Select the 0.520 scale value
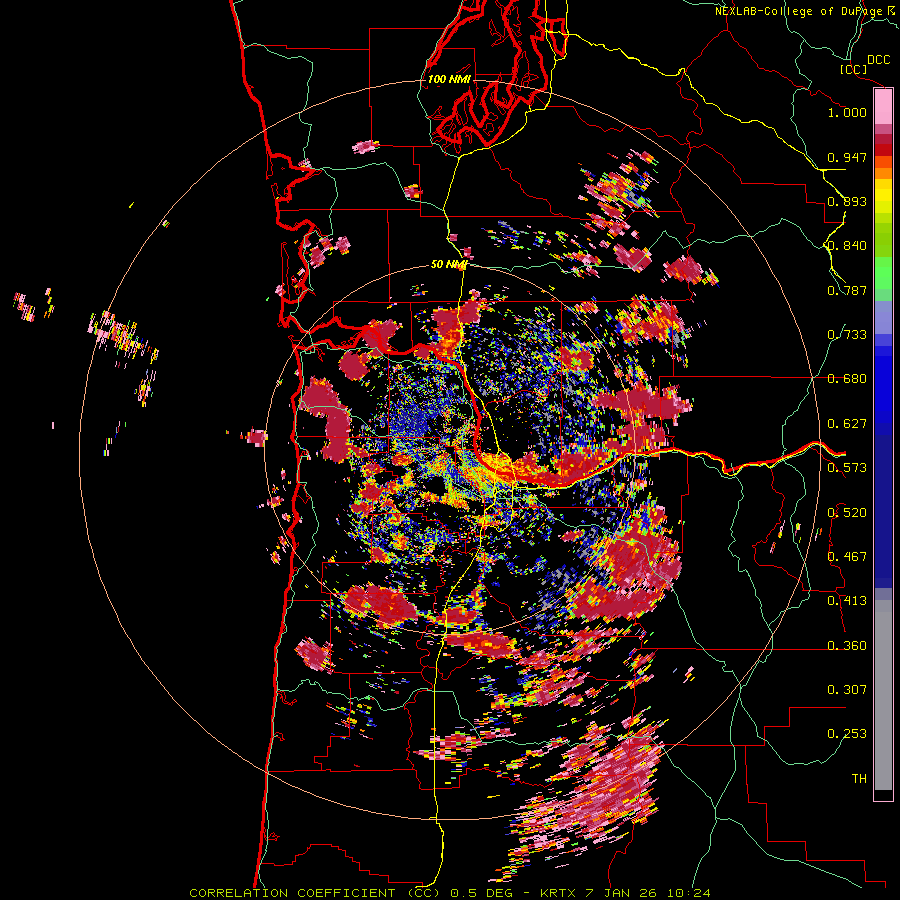 coord(847,513)
